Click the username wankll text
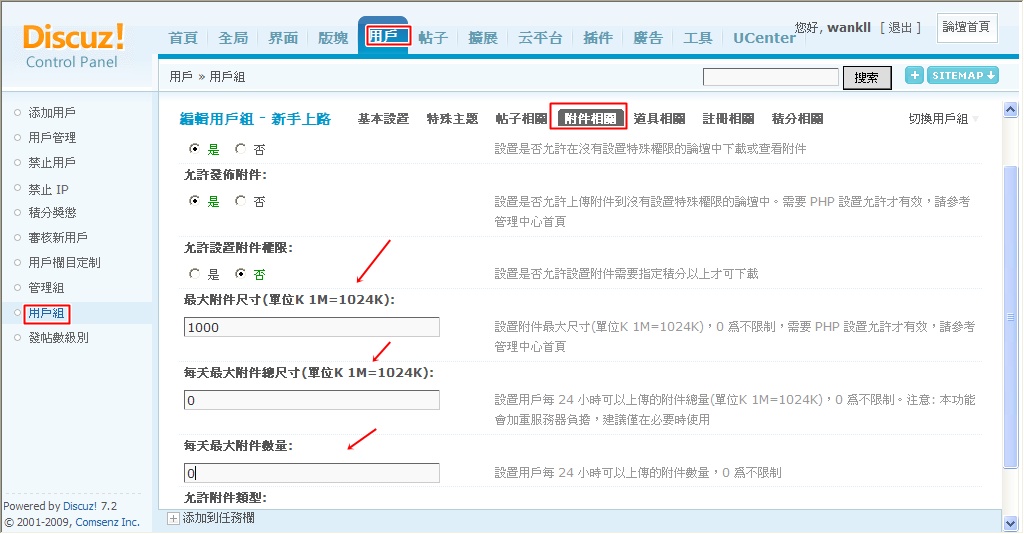The width and height of the screenshot is (1024, 534). pyautogui.click(x=849, y=27)
